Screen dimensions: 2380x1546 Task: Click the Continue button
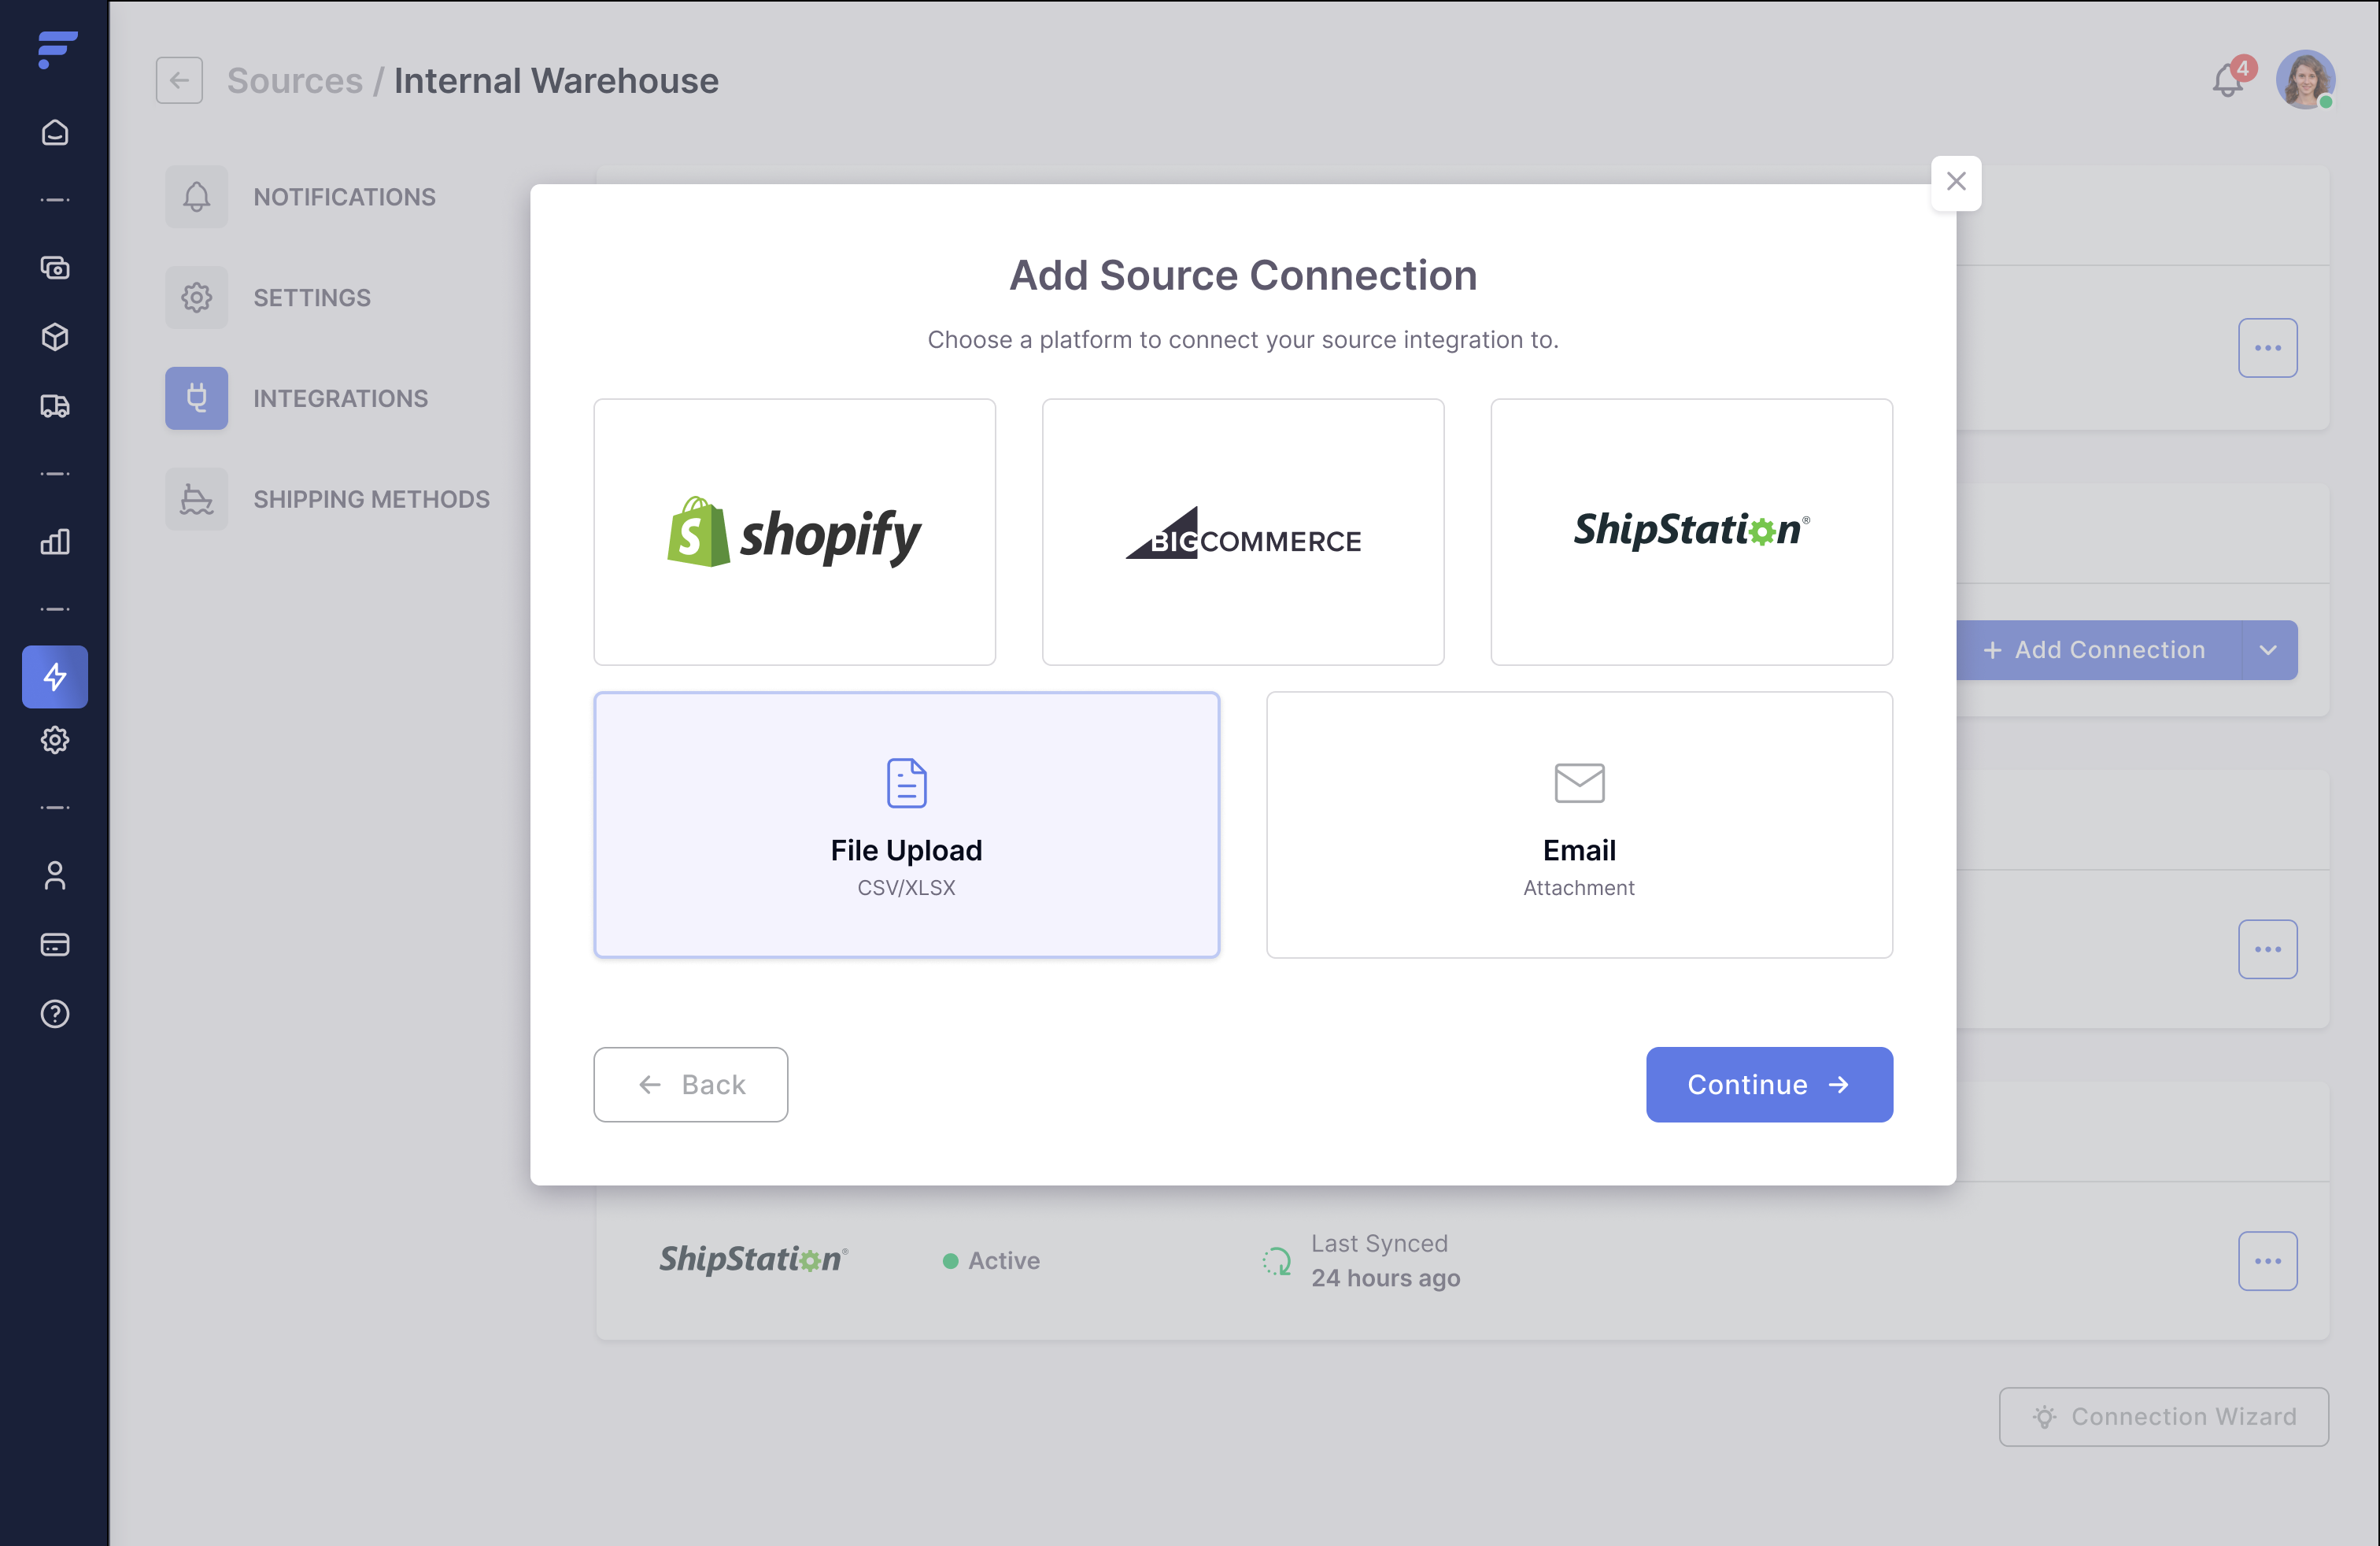1769,1085
